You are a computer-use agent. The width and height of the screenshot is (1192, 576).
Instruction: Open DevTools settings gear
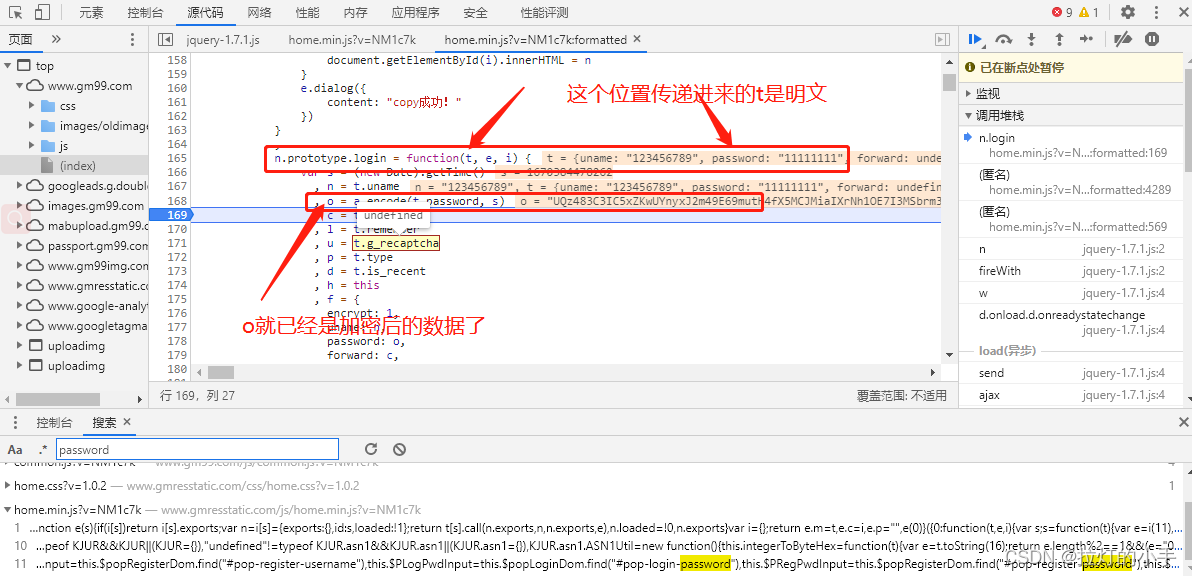(x=1128, y=12)
